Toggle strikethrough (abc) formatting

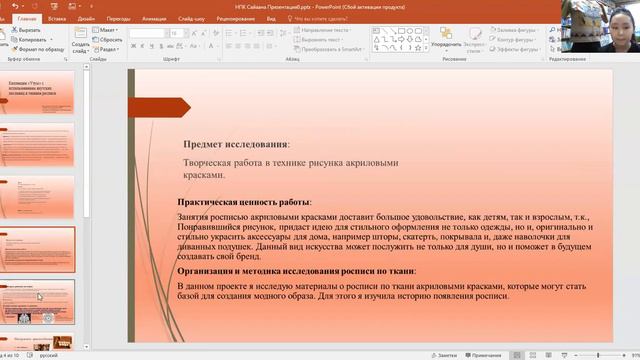click(170, 46)
